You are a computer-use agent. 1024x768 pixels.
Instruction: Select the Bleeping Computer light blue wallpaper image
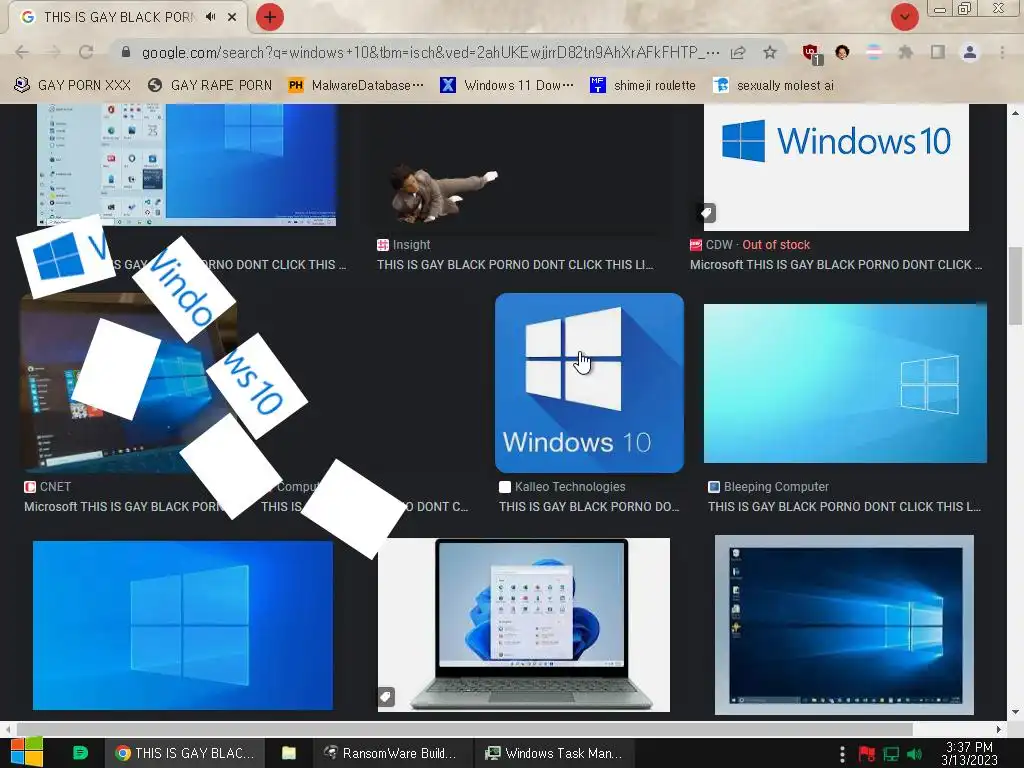click(845, 383)
